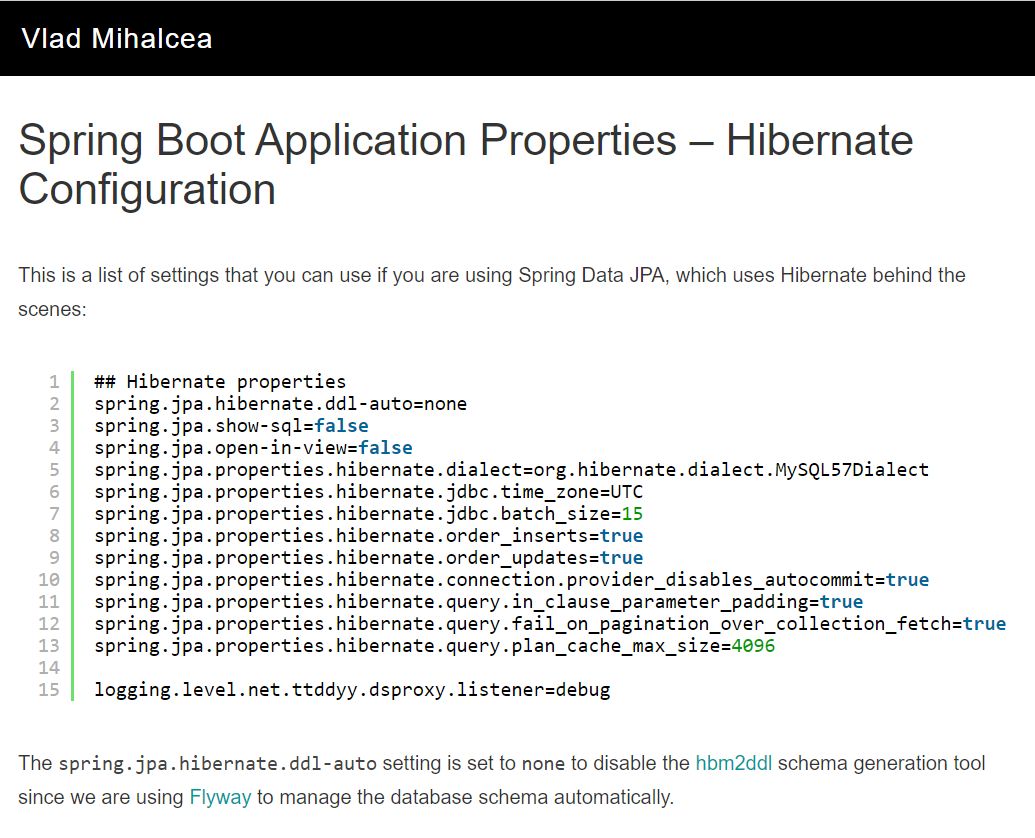
Task: Click the order_updates=true line
Action: pos(368,558)
